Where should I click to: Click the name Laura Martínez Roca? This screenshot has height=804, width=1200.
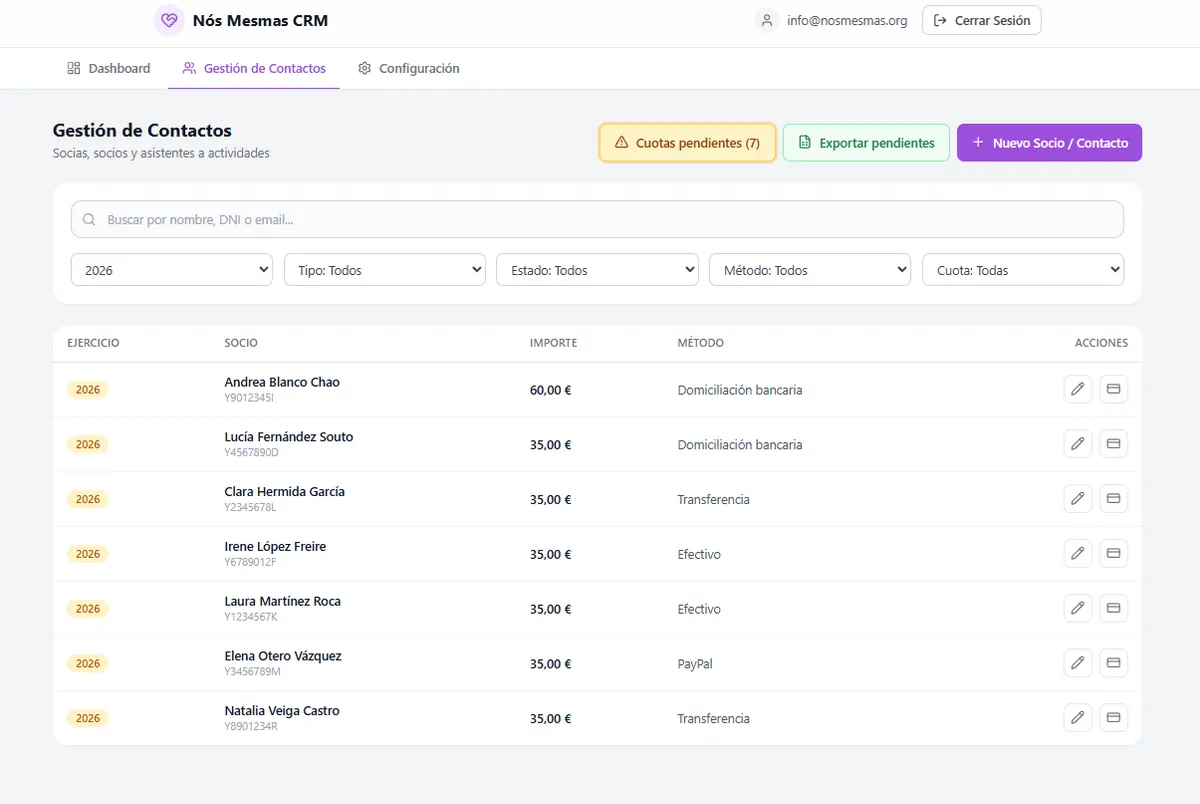click(283, 601)
